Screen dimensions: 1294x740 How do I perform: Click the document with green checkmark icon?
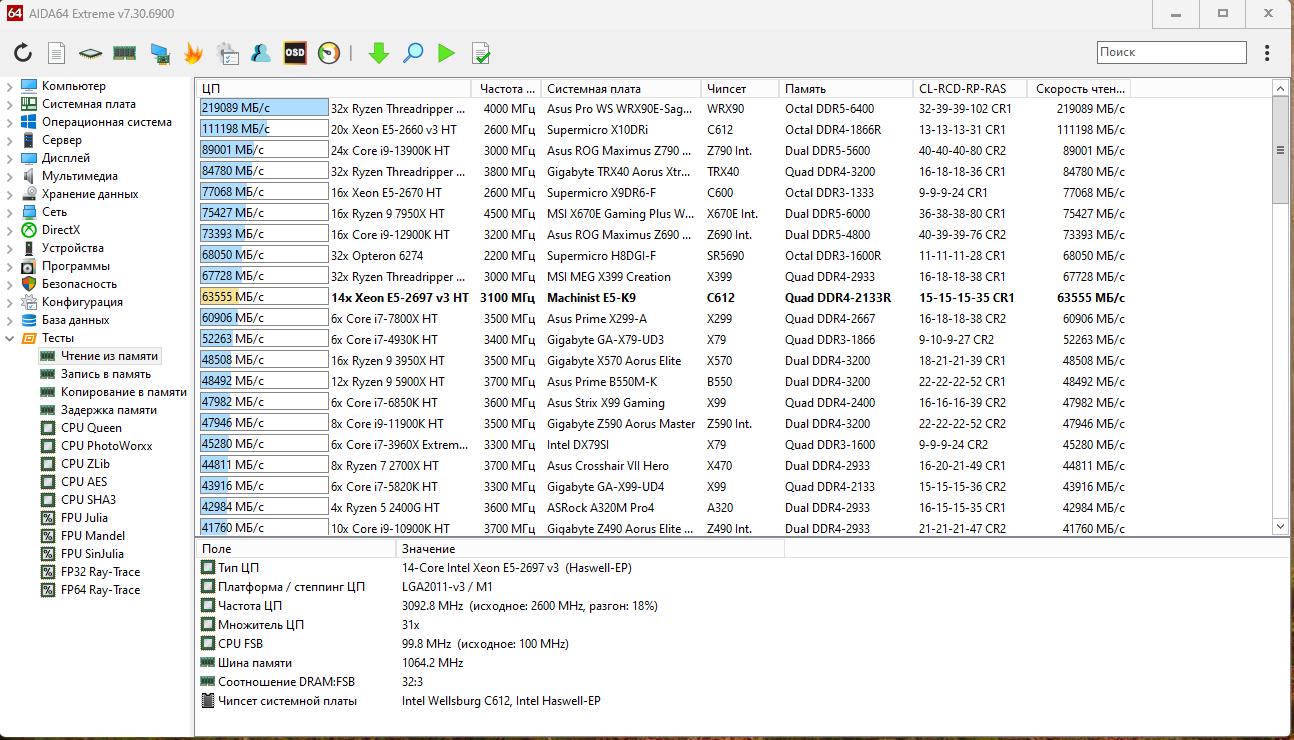(481, 53)
